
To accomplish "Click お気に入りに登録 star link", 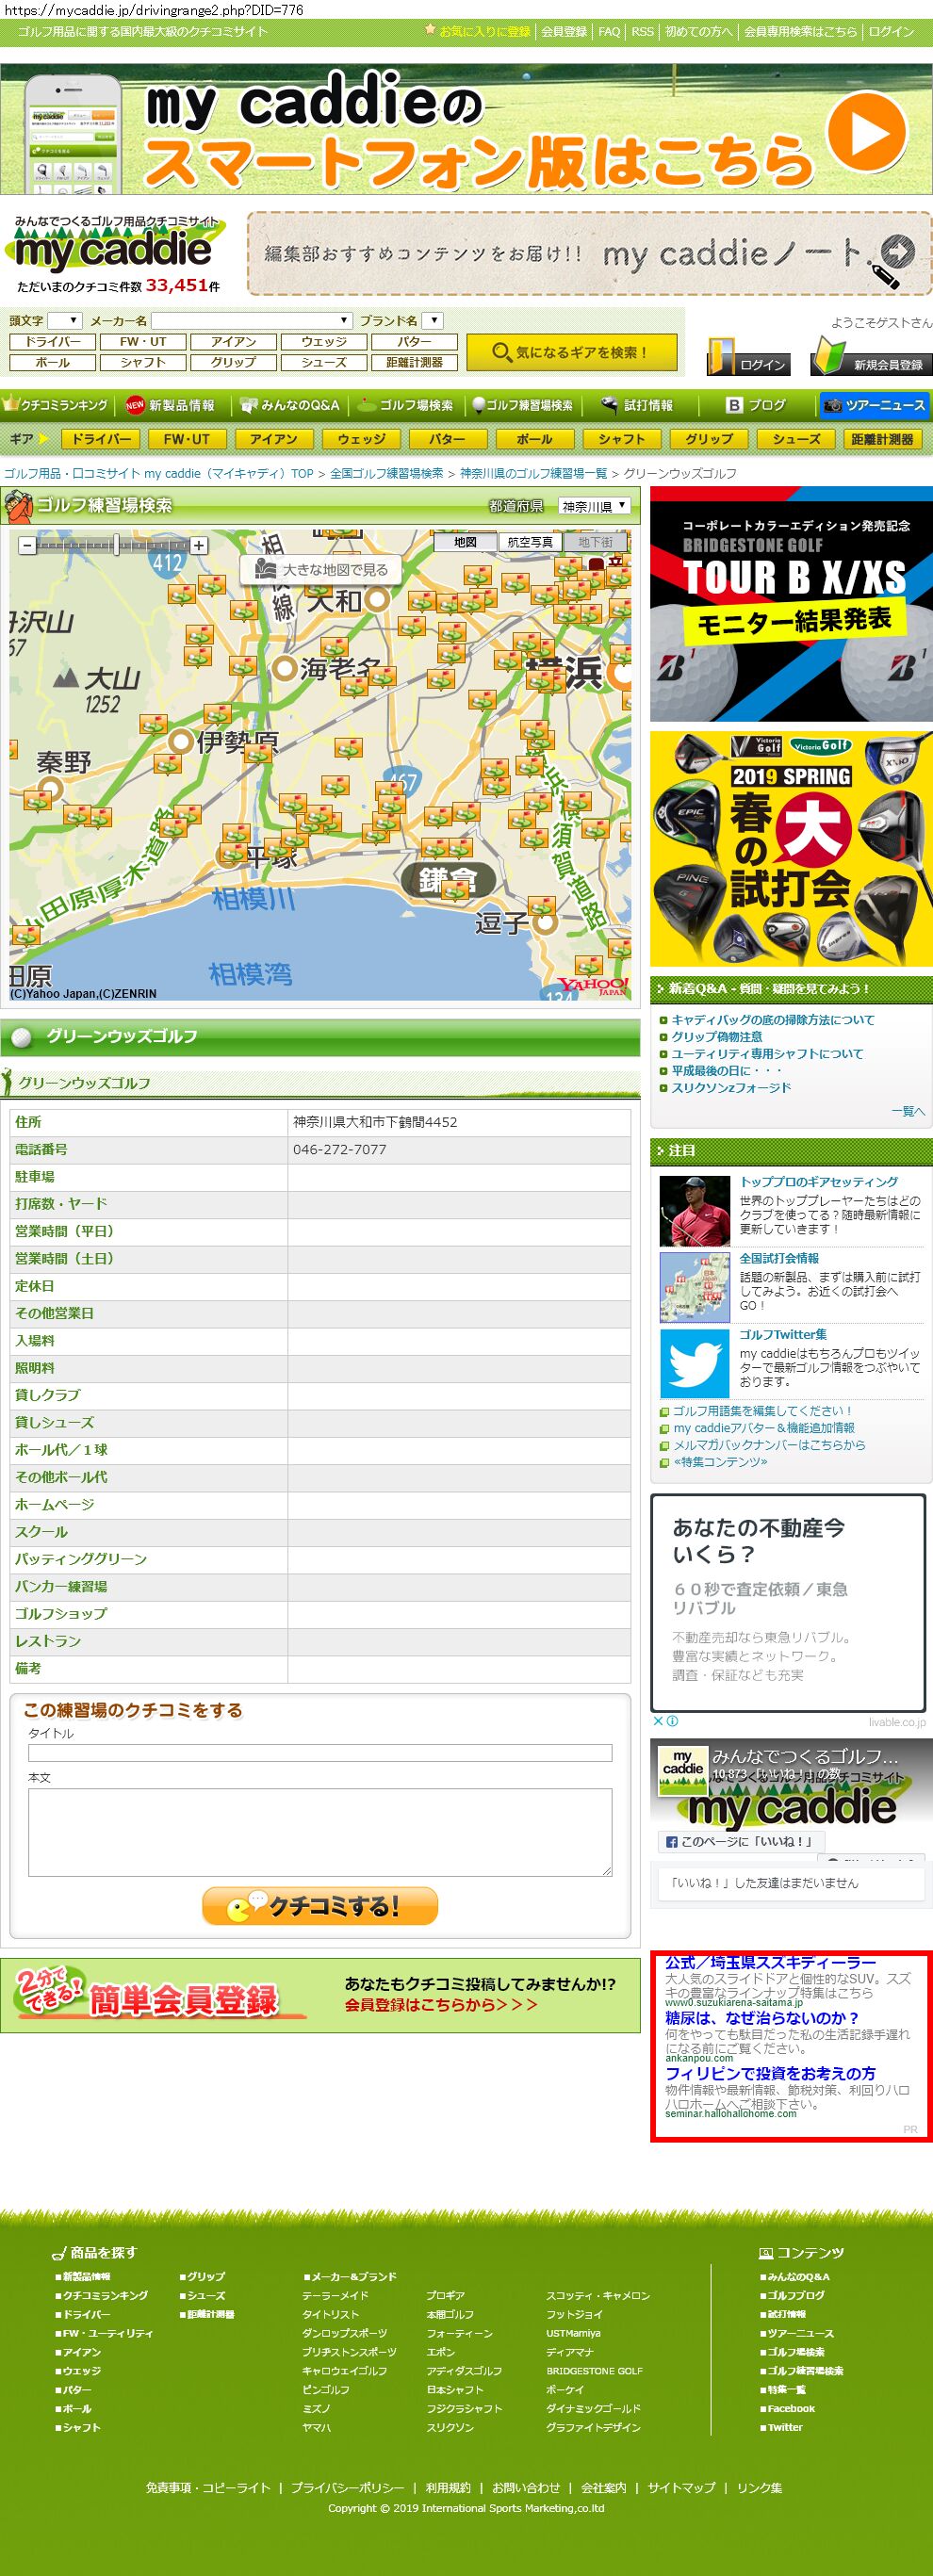I will 478,31.
